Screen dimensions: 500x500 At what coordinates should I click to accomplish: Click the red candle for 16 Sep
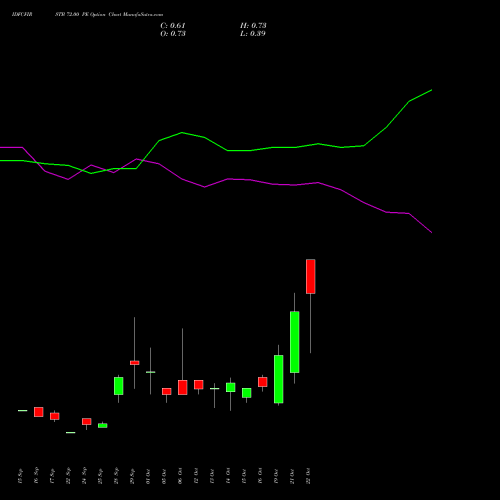[x=39, y=412]
